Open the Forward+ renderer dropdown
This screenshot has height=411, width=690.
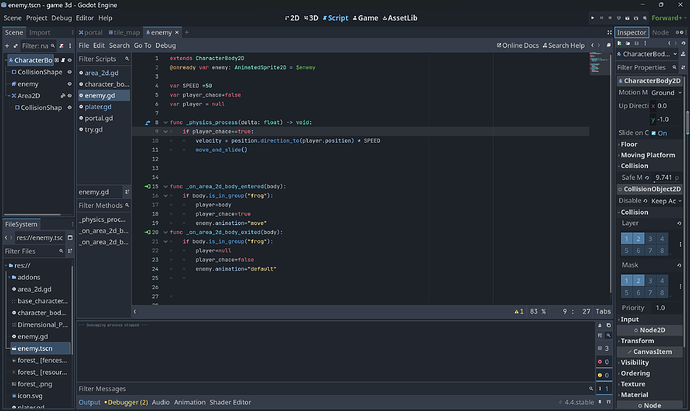[669, 18]
